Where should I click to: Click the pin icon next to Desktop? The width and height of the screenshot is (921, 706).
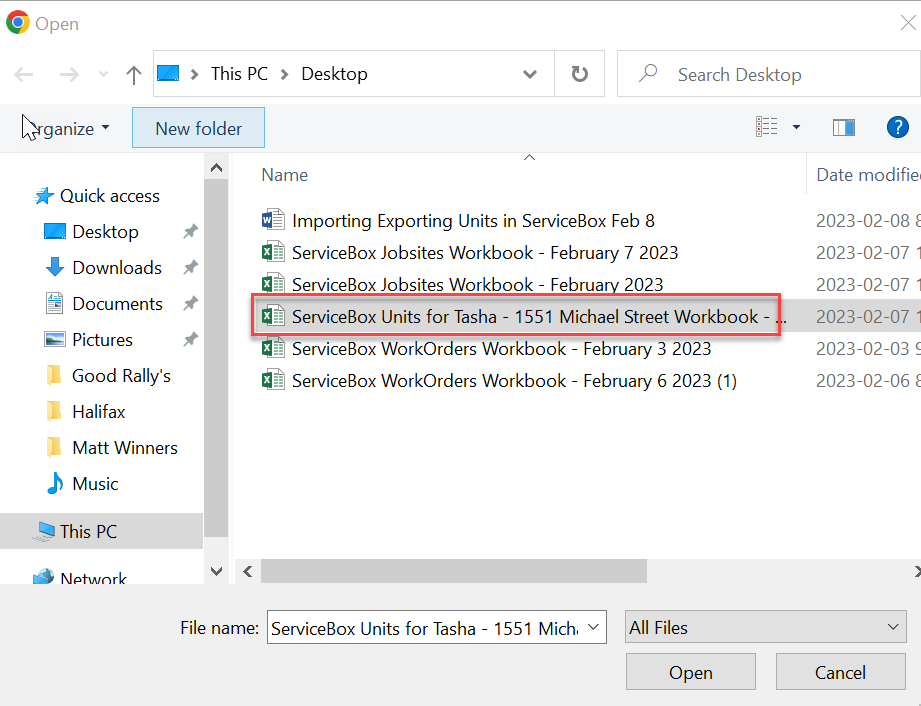point(190,231)
